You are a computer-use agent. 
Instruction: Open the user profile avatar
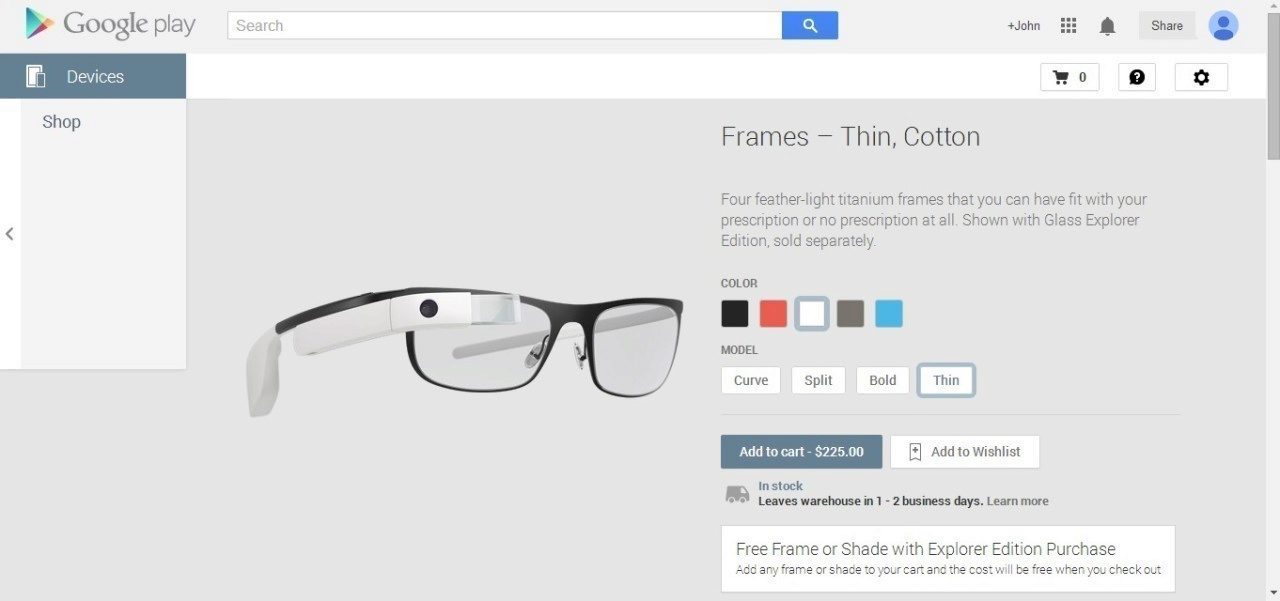click(1223, 26)
